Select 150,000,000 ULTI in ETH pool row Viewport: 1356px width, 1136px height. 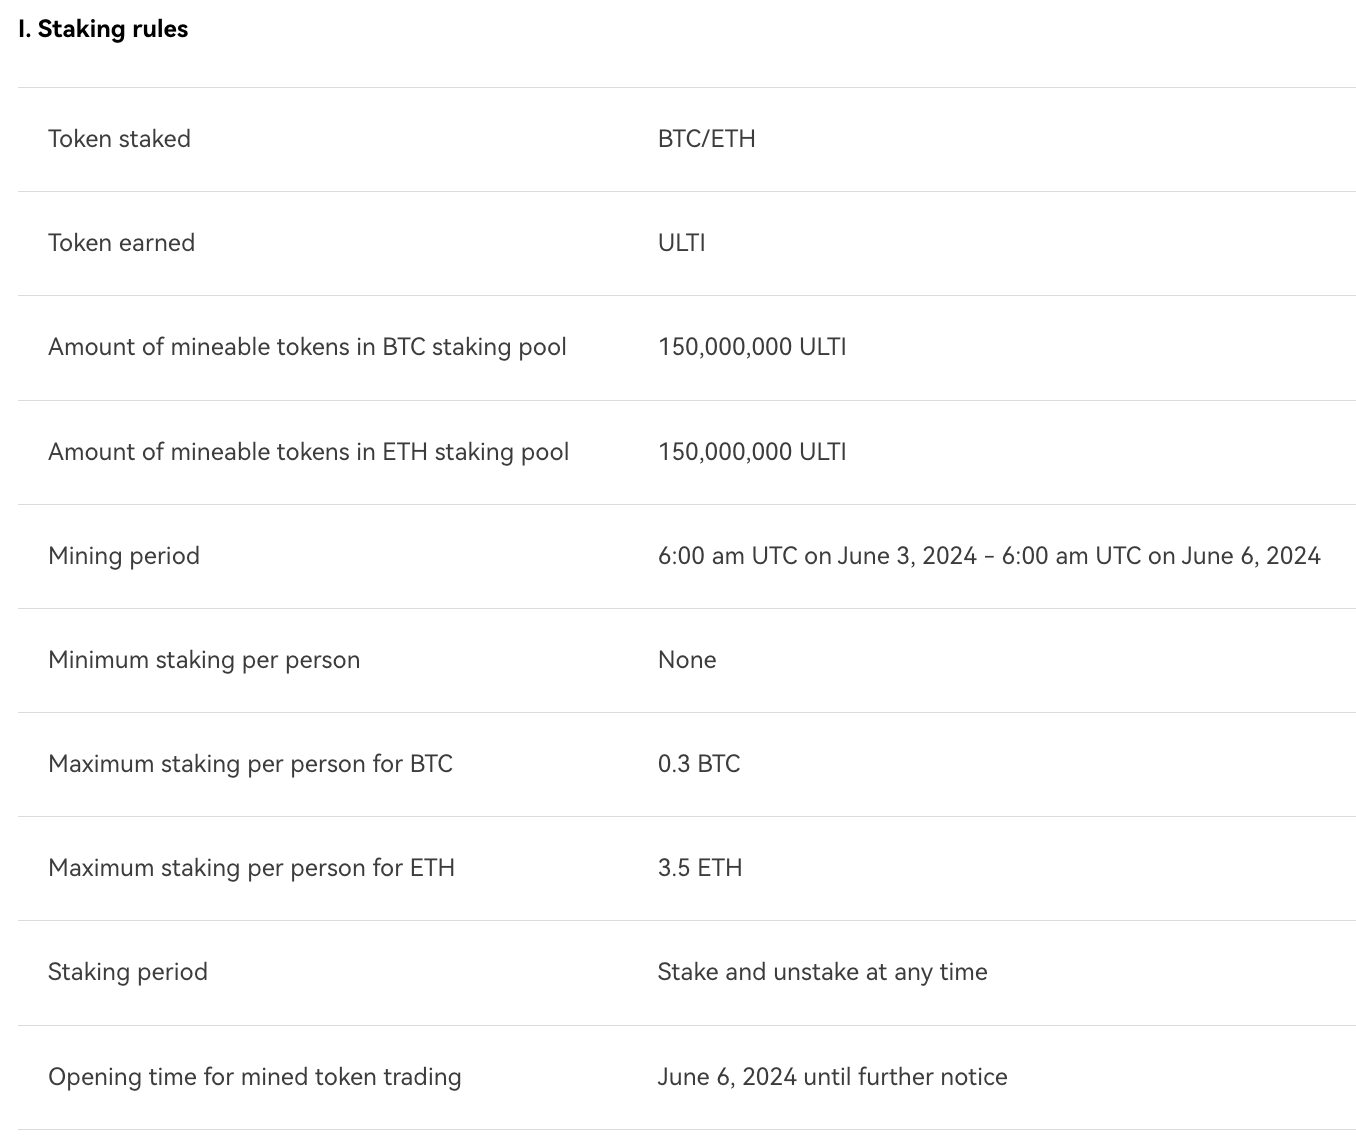coord(752,452)
